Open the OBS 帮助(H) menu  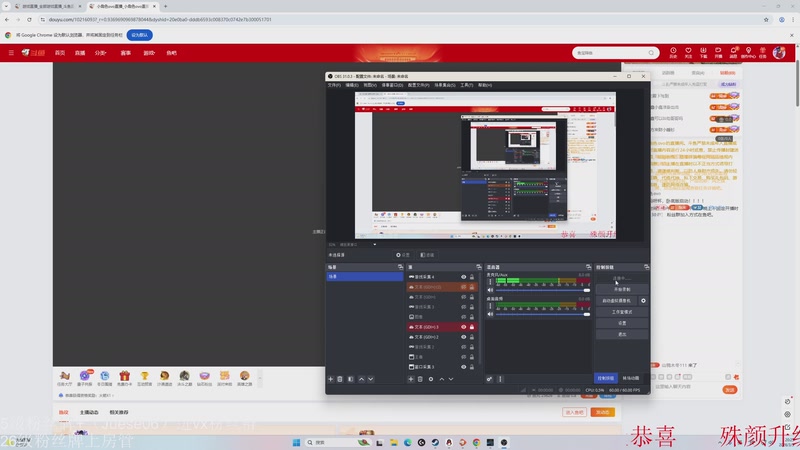click(x=485, y=85)
